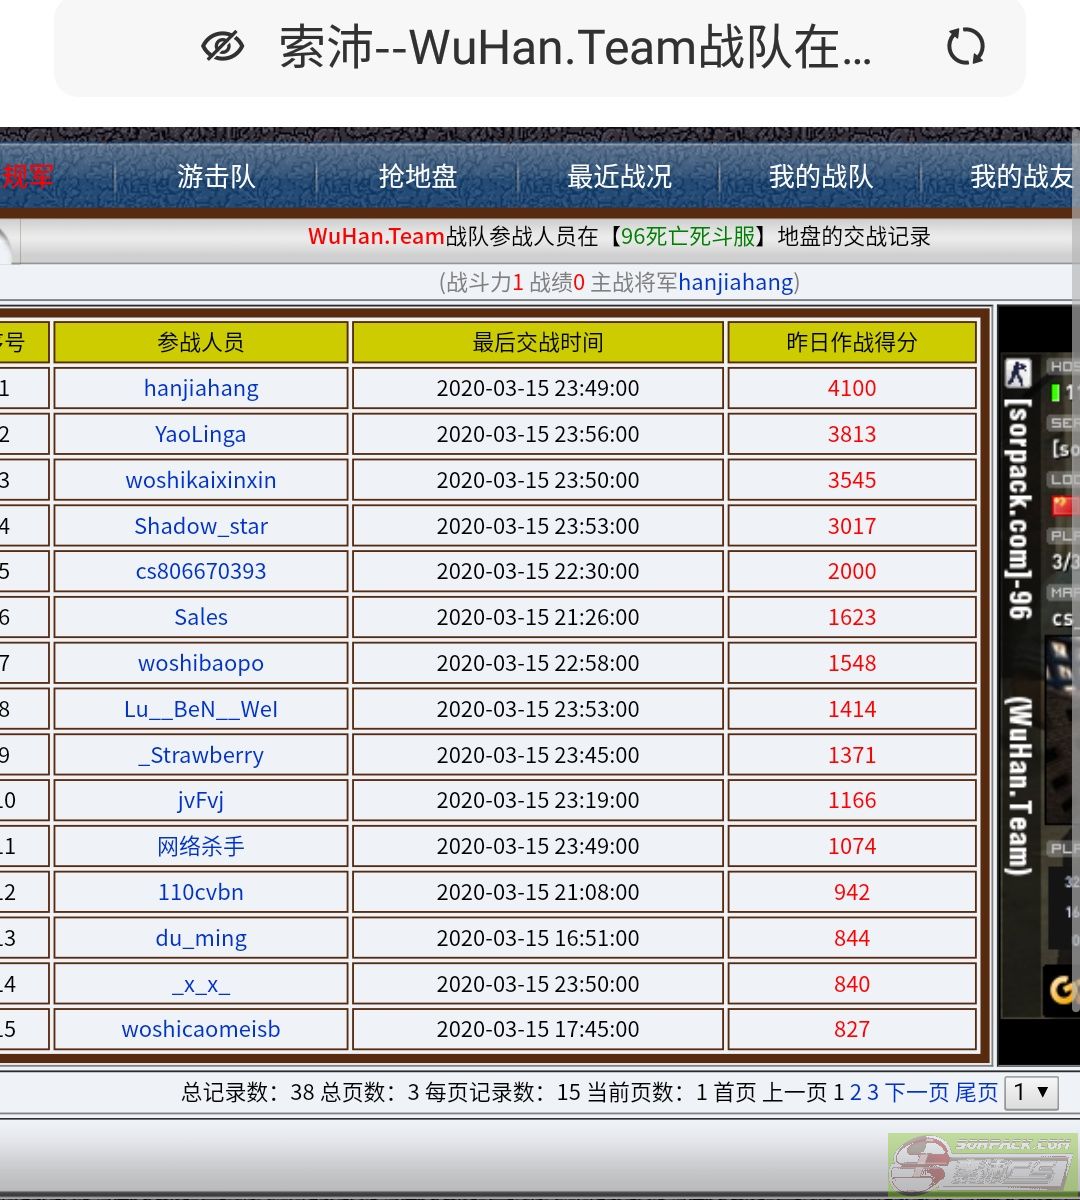The width and height of the screenshot is (1080, 1200).
Task: Select player Shadow_star in the list
Action: [201, 526]
